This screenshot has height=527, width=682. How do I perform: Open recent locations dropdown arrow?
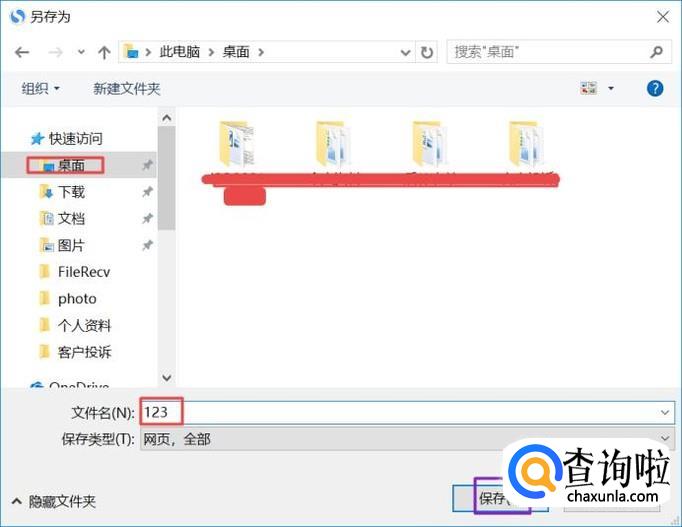pos(81,52)
